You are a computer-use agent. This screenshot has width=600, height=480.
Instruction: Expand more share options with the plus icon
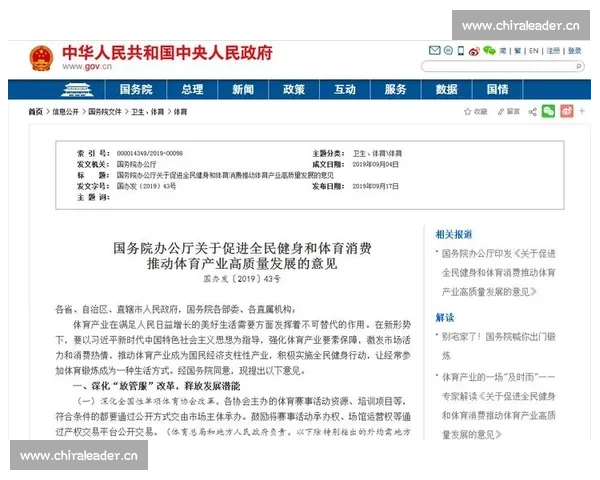pyautogui.click(x=582, y=111)
